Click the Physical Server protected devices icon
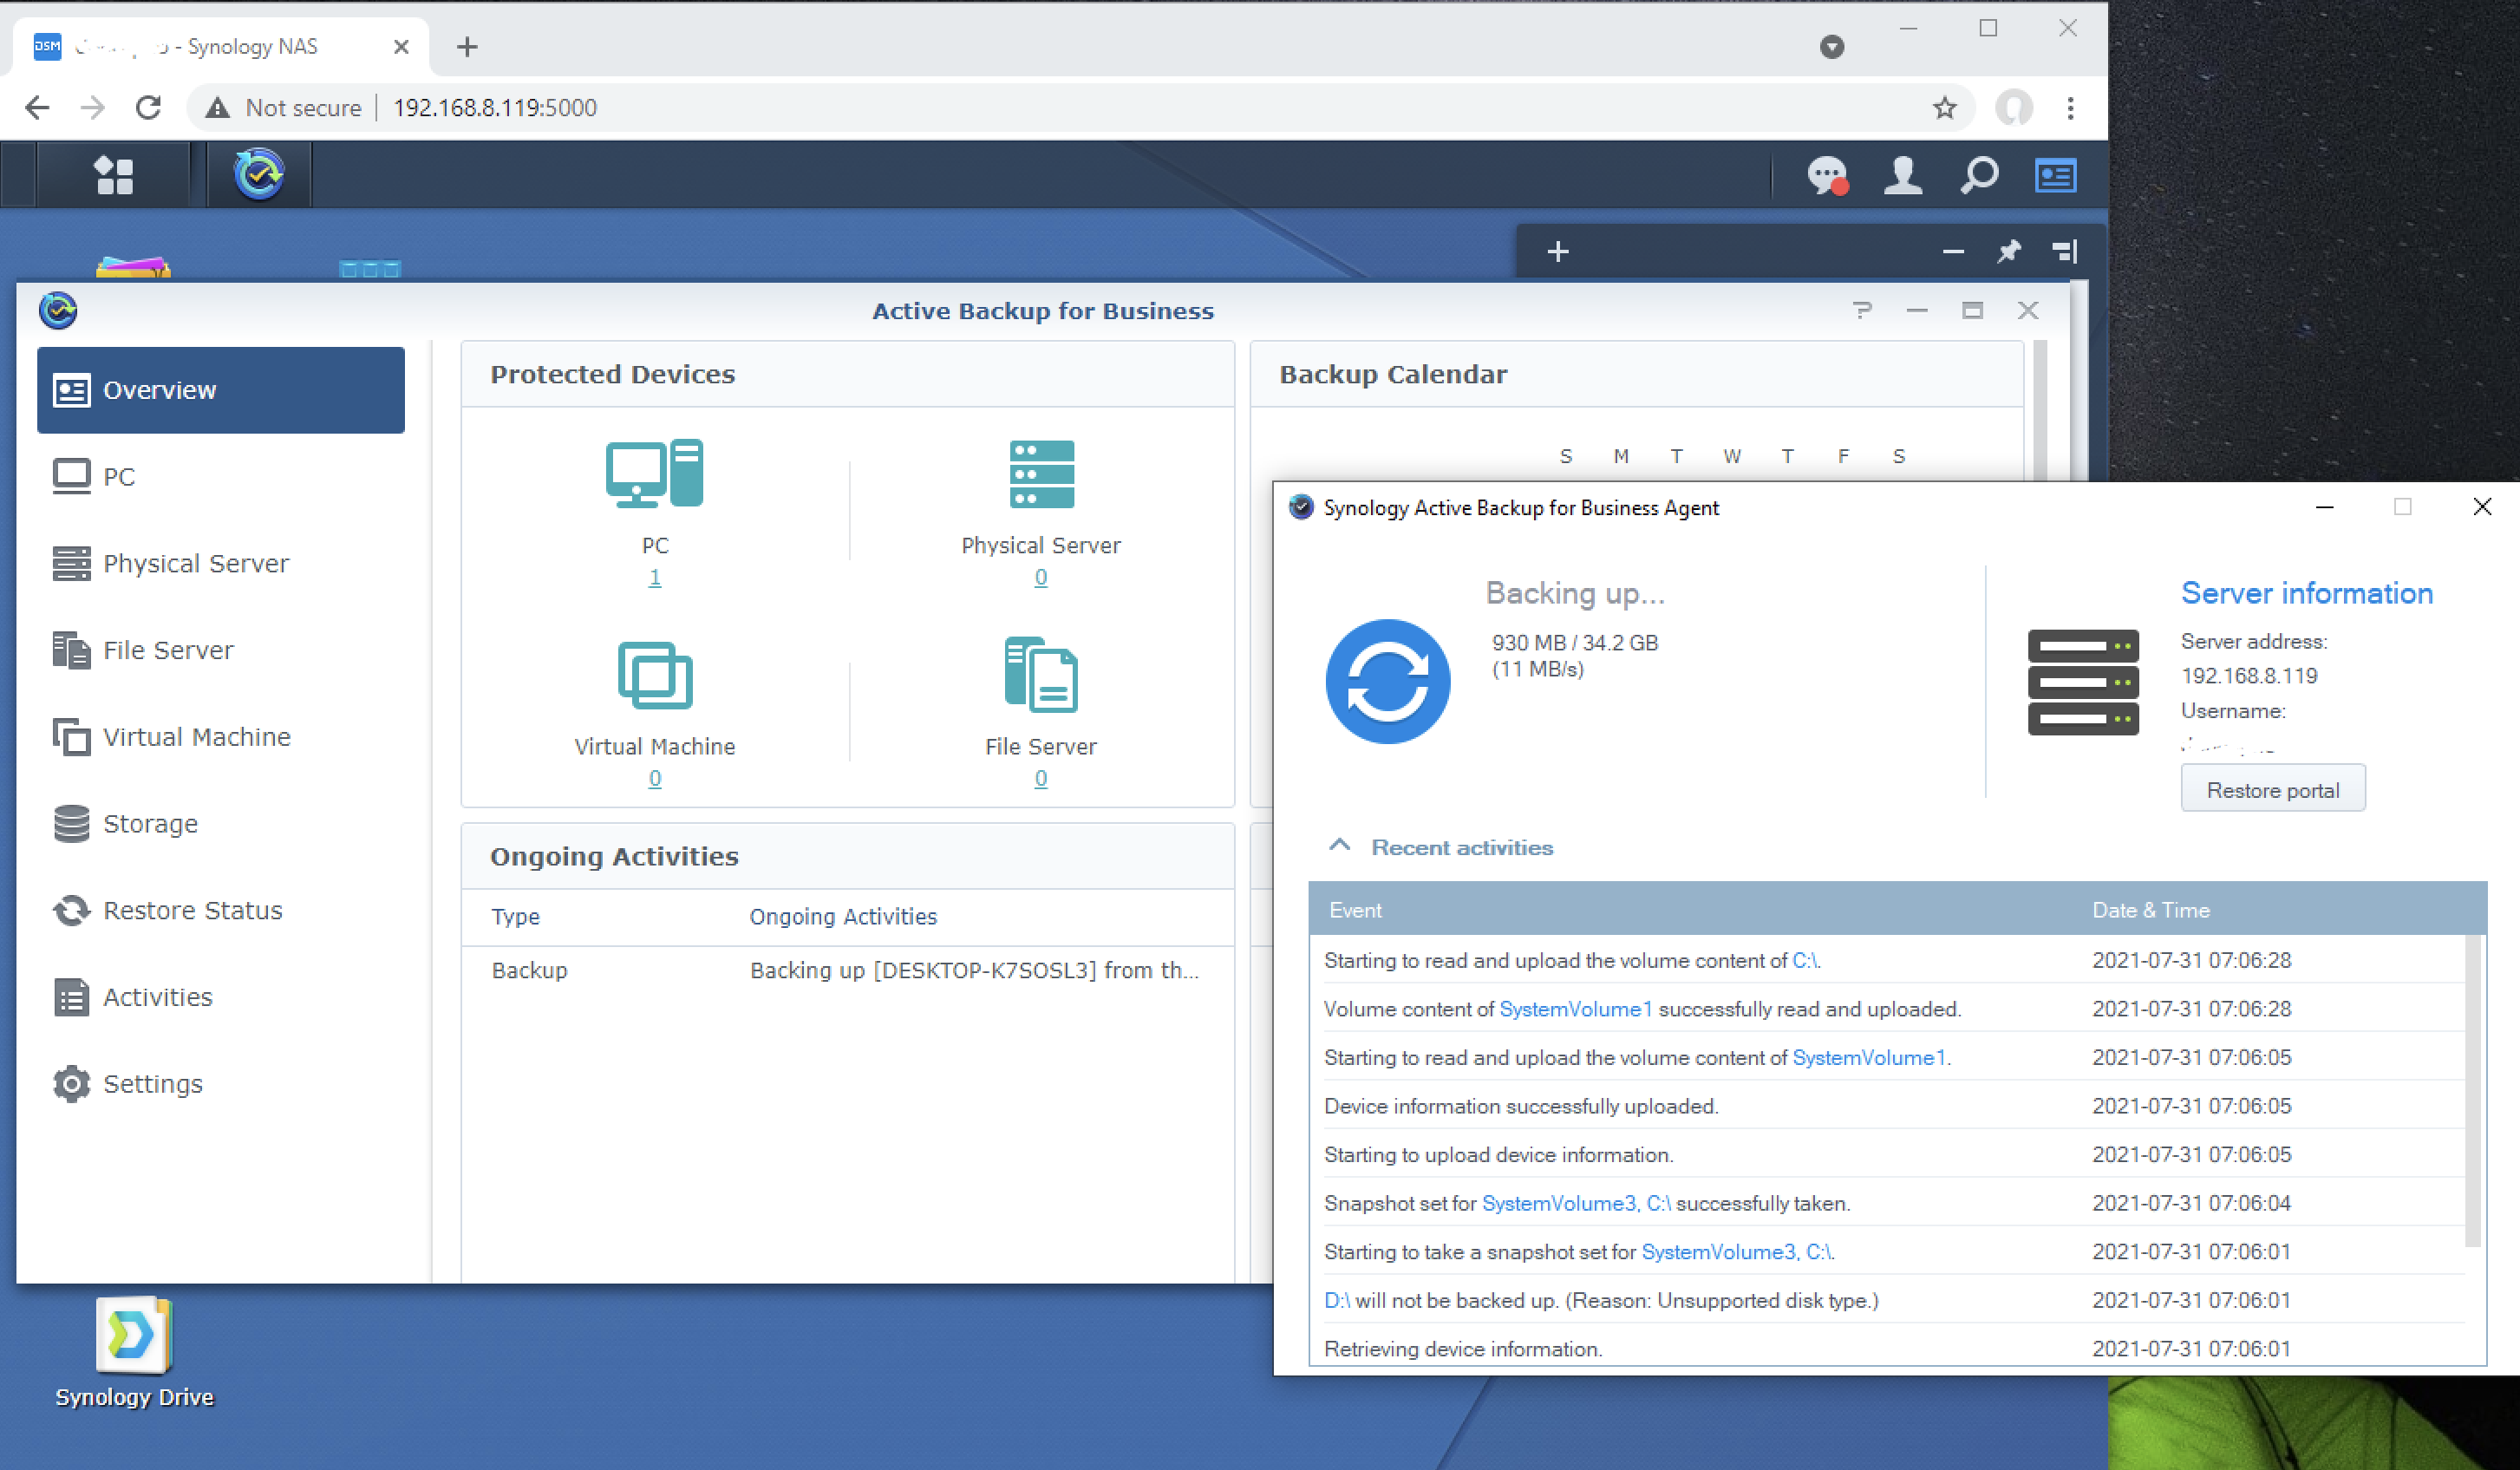Viewport: 2520px width, 1470px height. [x=1041, y=473]
